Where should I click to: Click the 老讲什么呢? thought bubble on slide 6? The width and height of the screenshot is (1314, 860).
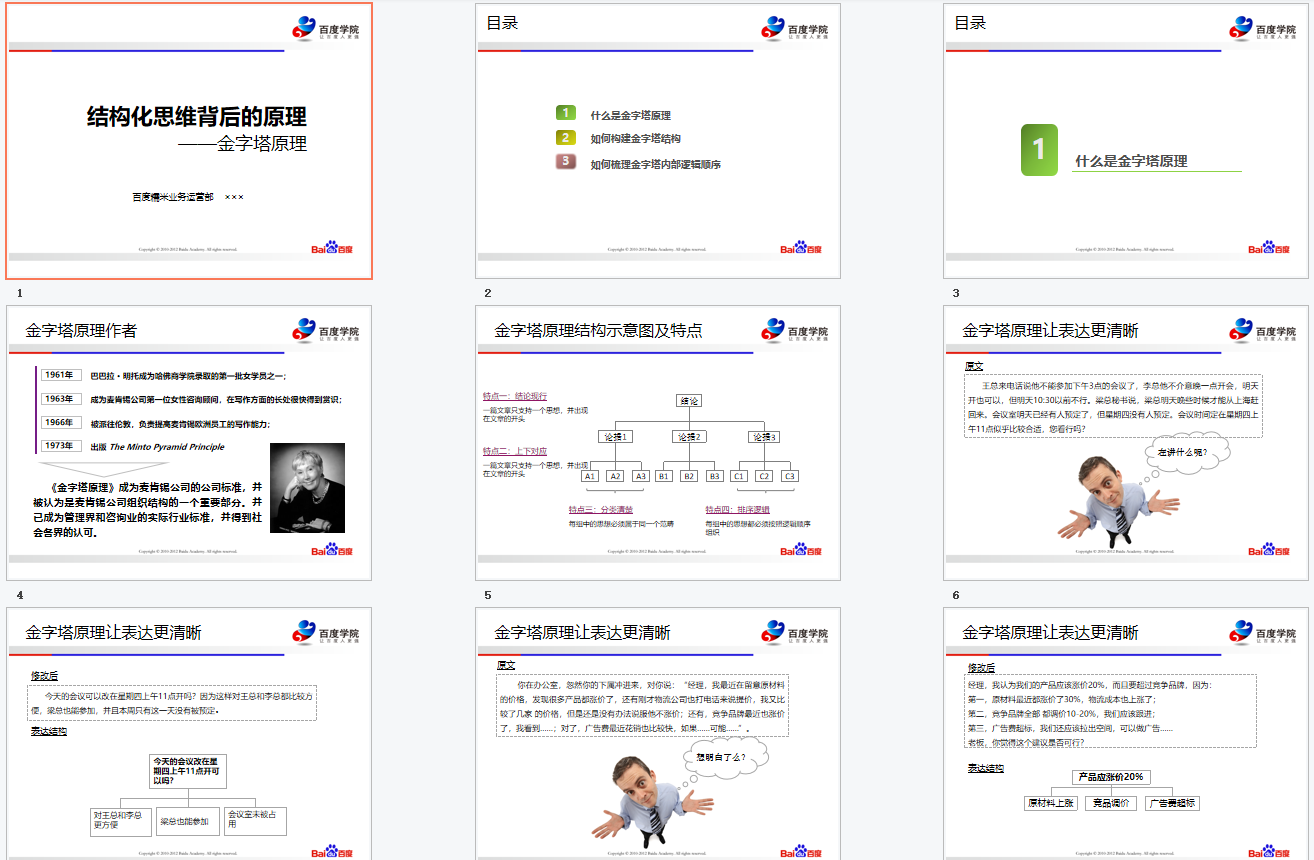pyautogui.click(x=1181, y=453)
